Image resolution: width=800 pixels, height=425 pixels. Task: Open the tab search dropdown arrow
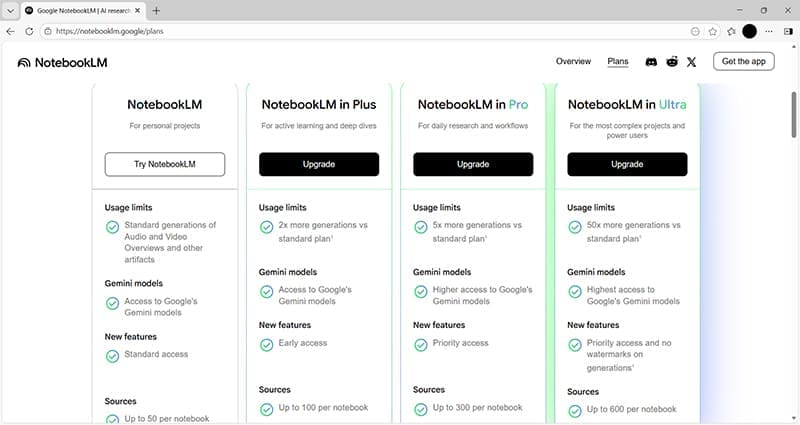click(10, 10)
